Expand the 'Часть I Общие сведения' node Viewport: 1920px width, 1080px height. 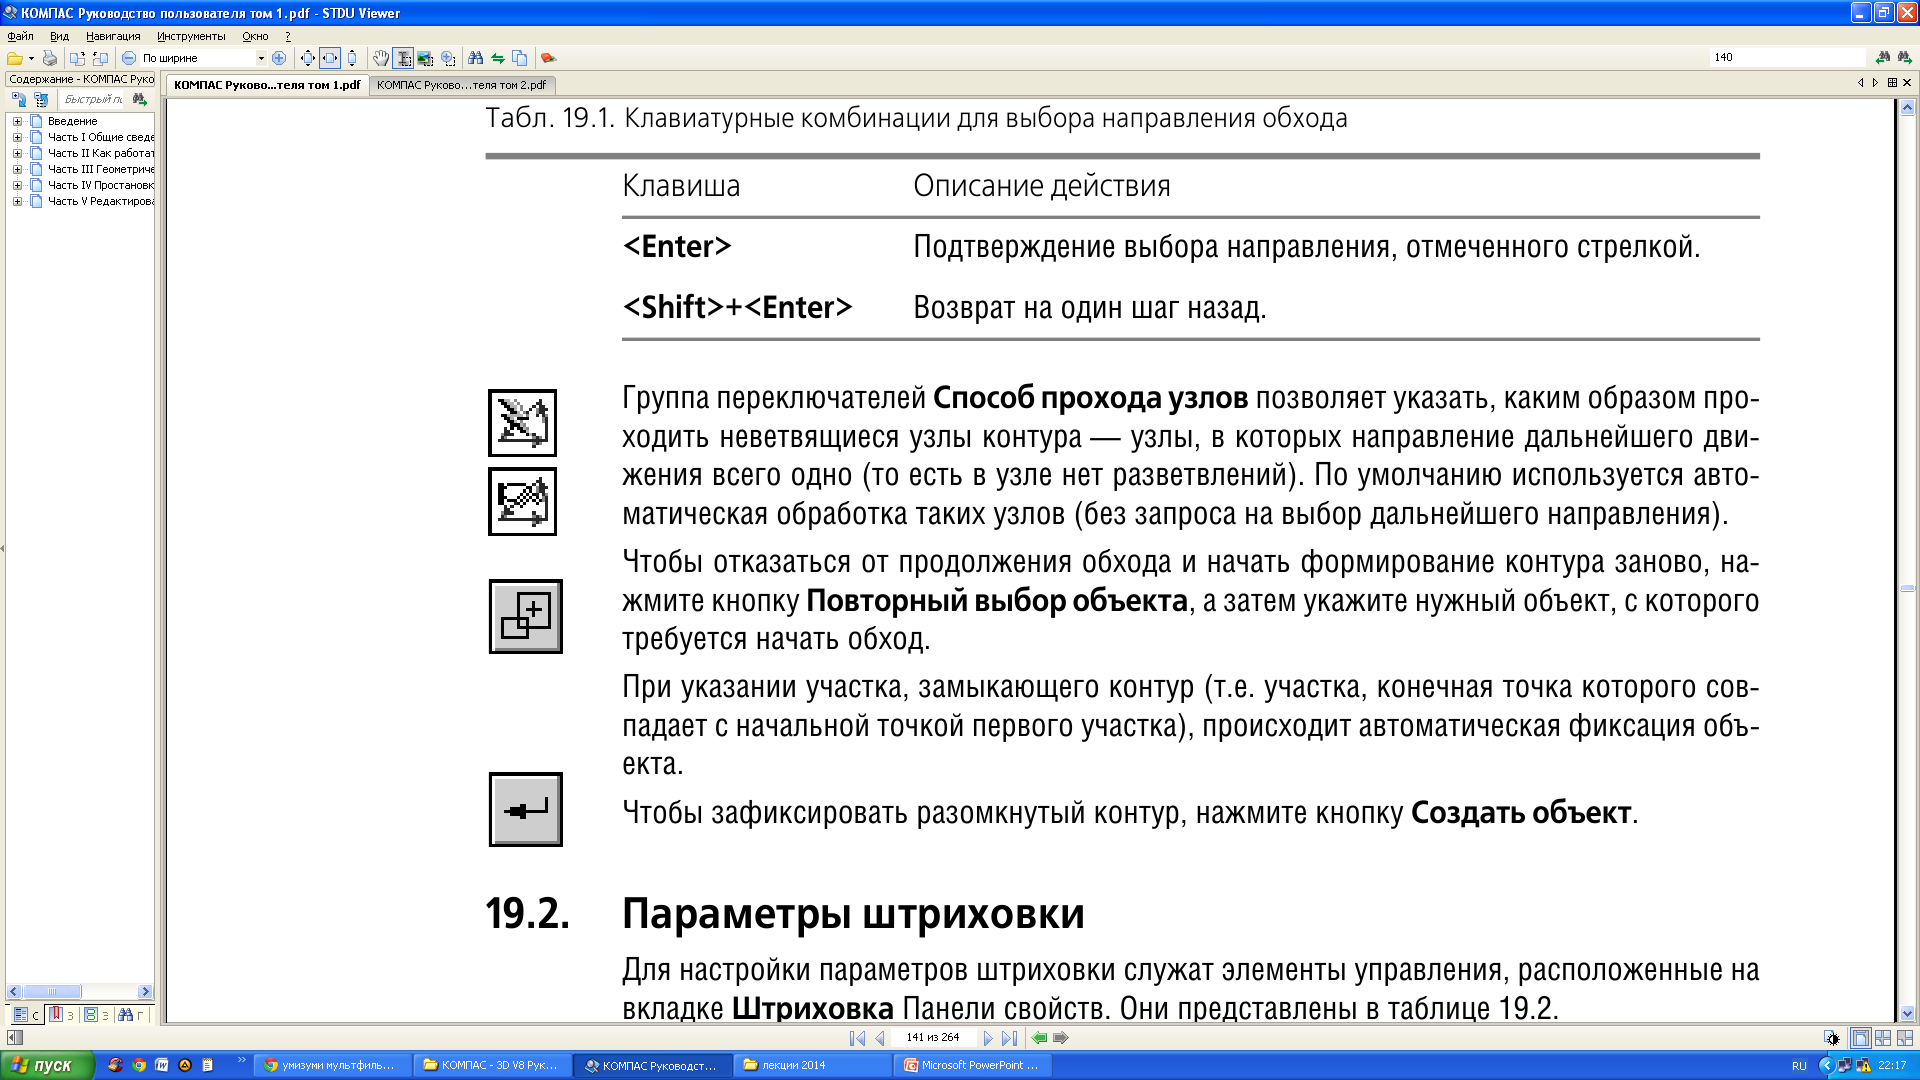(17, 137)
